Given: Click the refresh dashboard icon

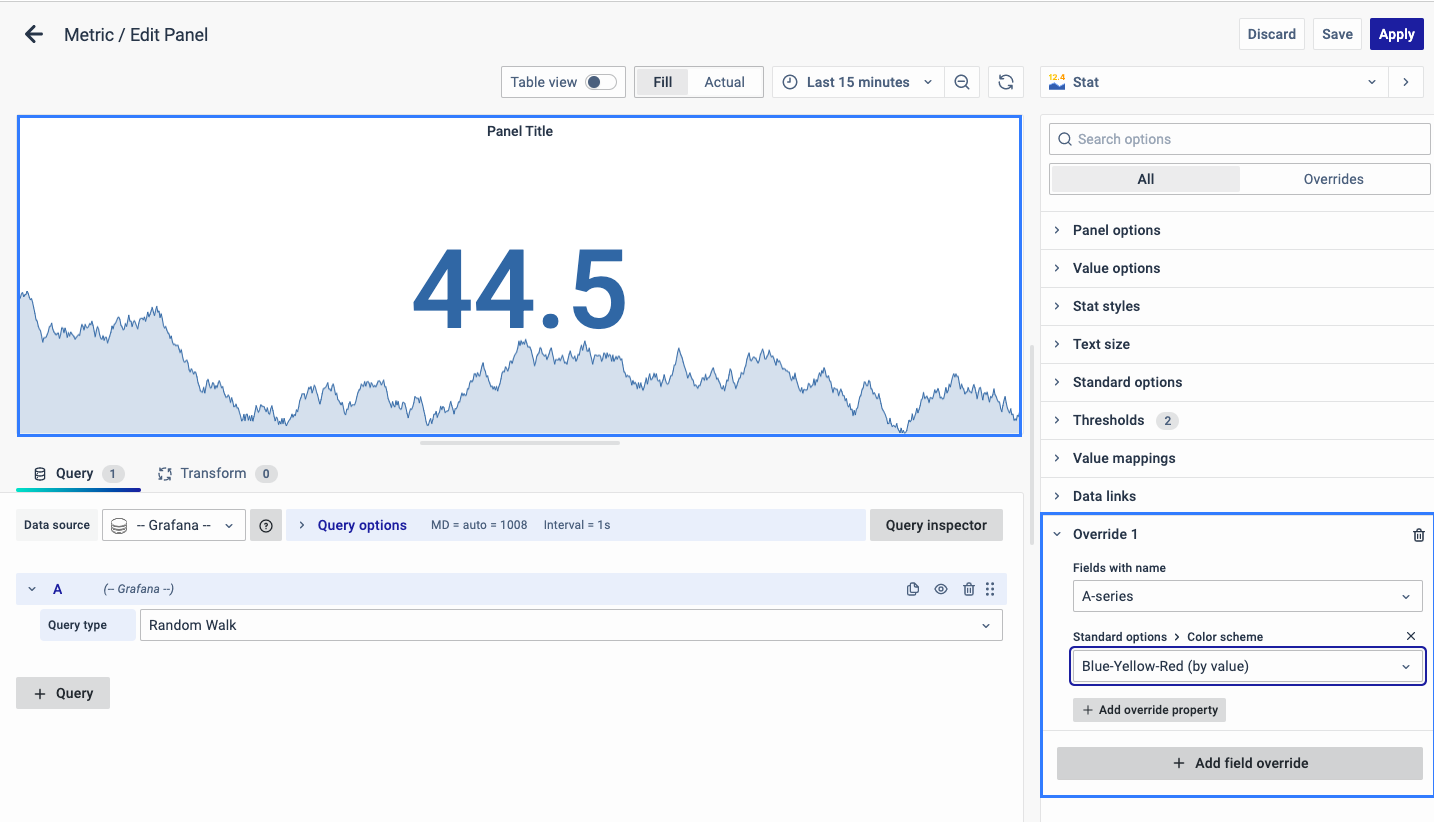Looking at the screenshot, I should (x=1006, y=82).
